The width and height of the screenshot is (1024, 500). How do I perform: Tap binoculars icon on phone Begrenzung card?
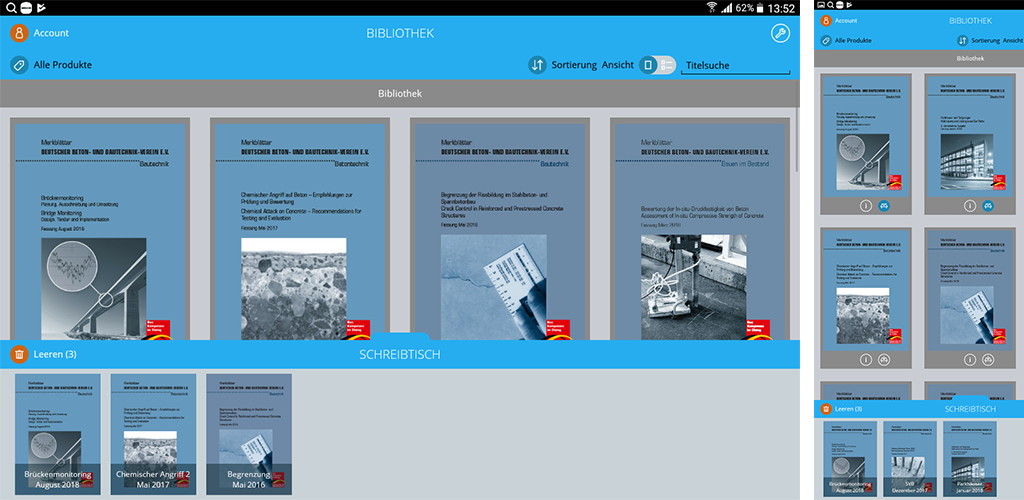pos(987,360)
